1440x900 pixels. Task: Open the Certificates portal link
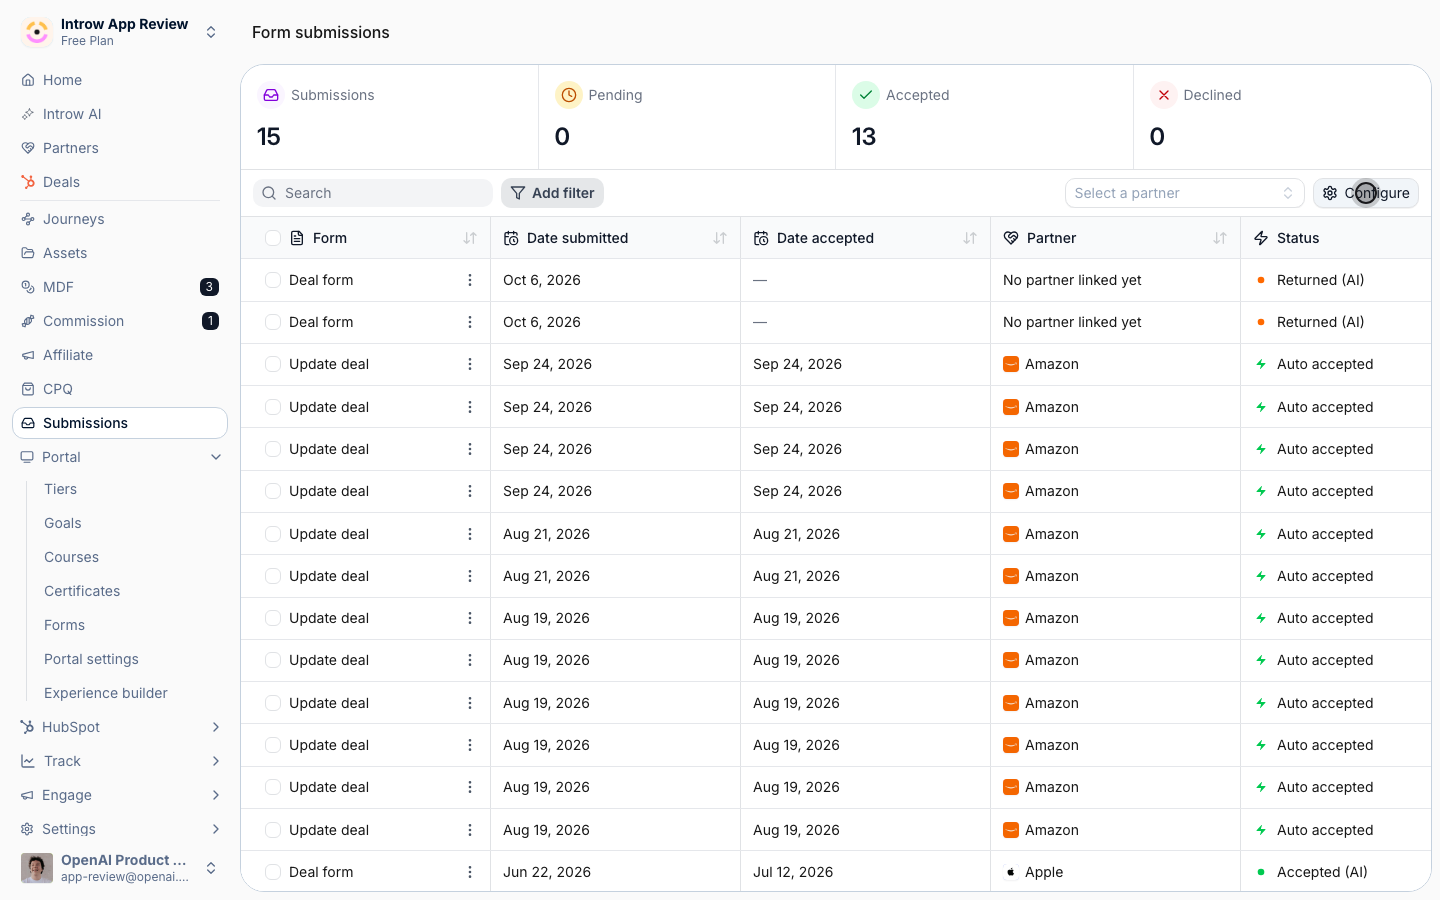pyautogui.click(x=82, y=591)
